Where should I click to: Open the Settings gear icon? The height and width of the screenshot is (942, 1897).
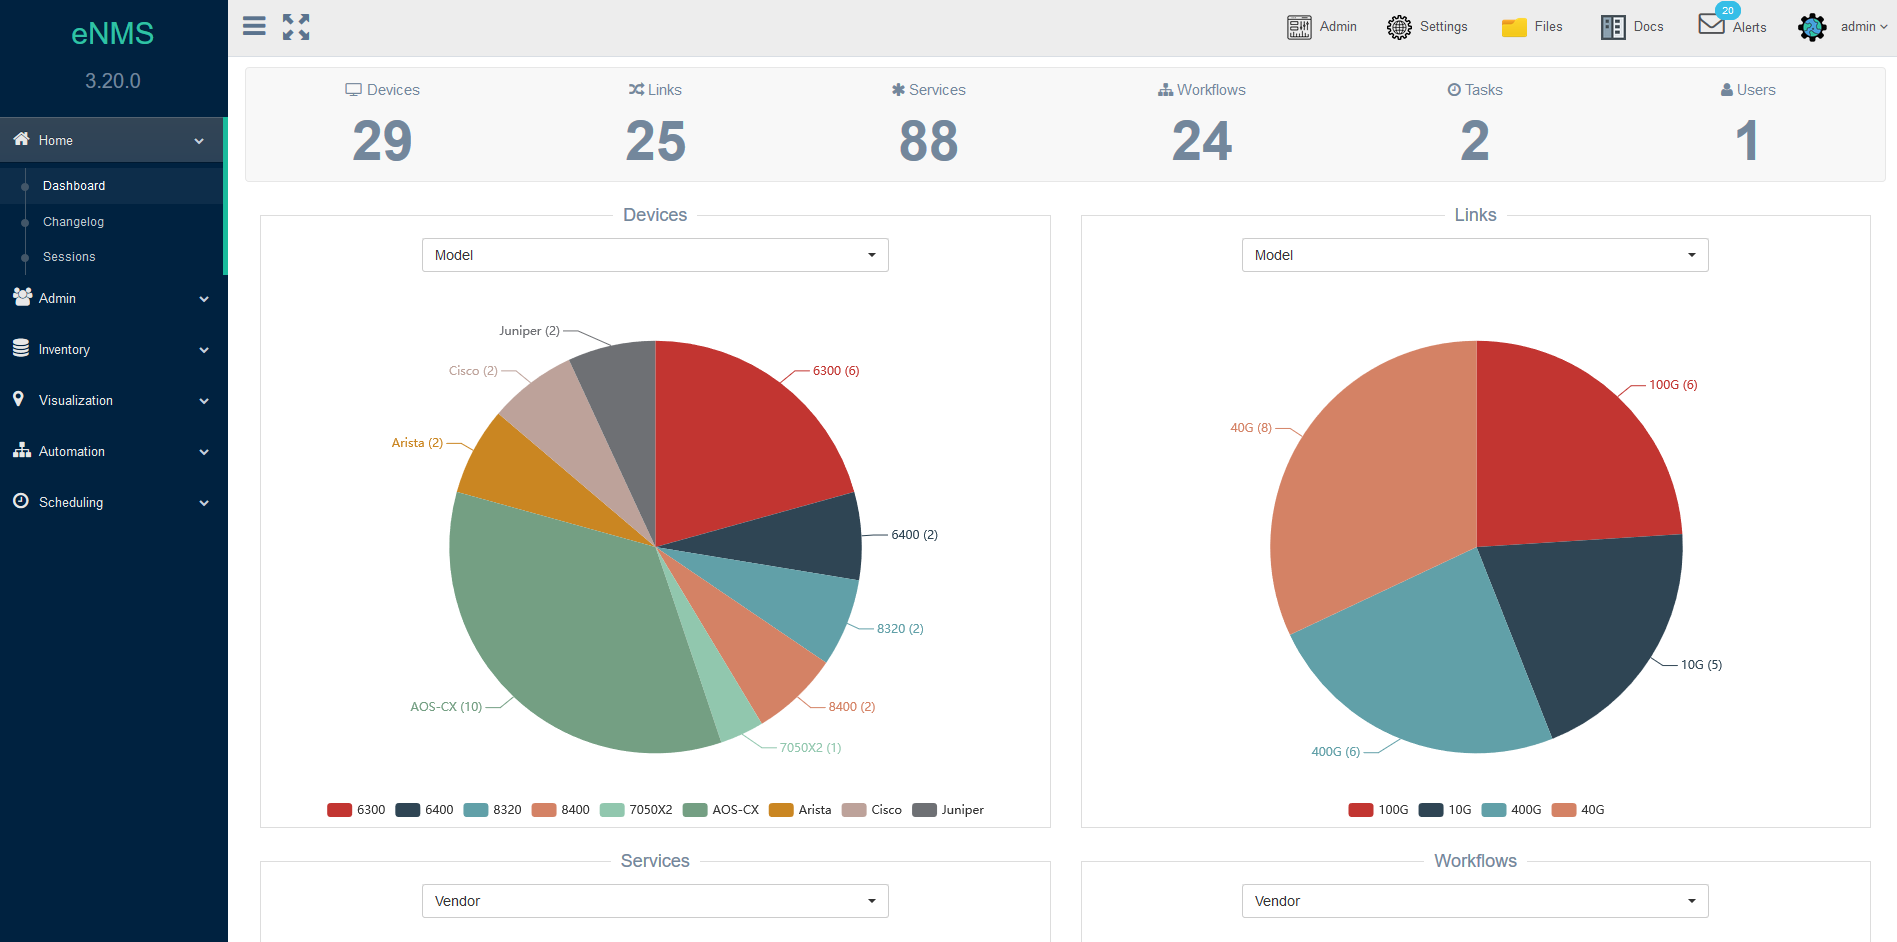[1399, 27]
